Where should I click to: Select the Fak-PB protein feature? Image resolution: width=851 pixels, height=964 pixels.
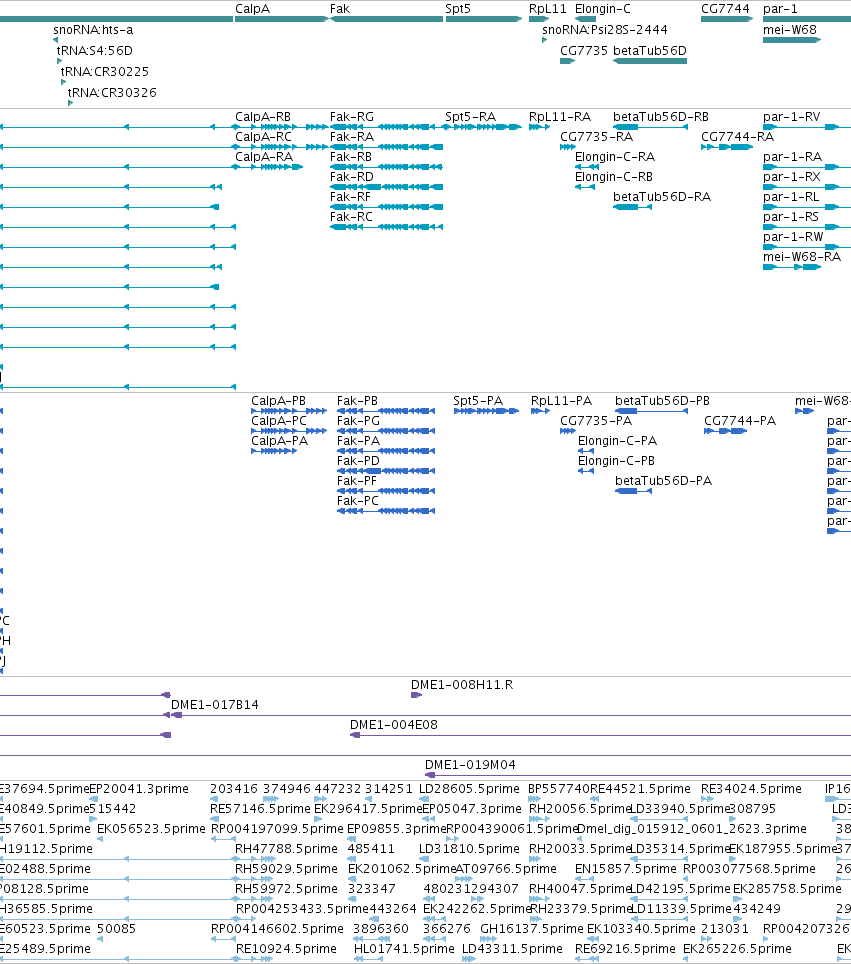pos(386,411)
